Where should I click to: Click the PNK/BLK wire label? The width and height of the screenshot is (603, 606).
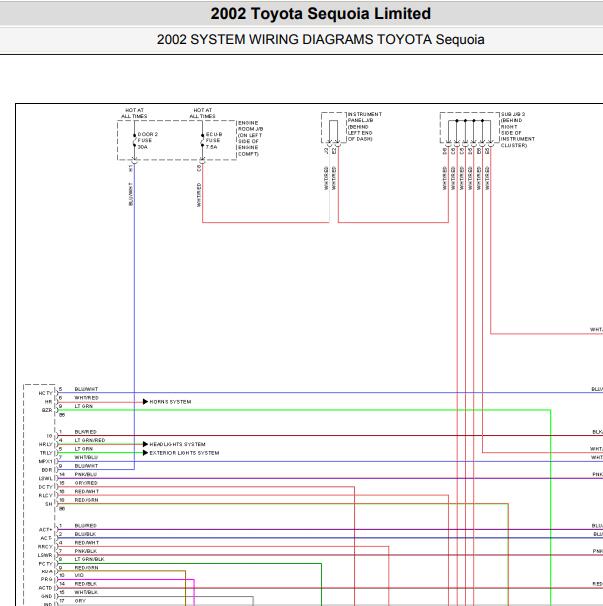pos(86,551)
